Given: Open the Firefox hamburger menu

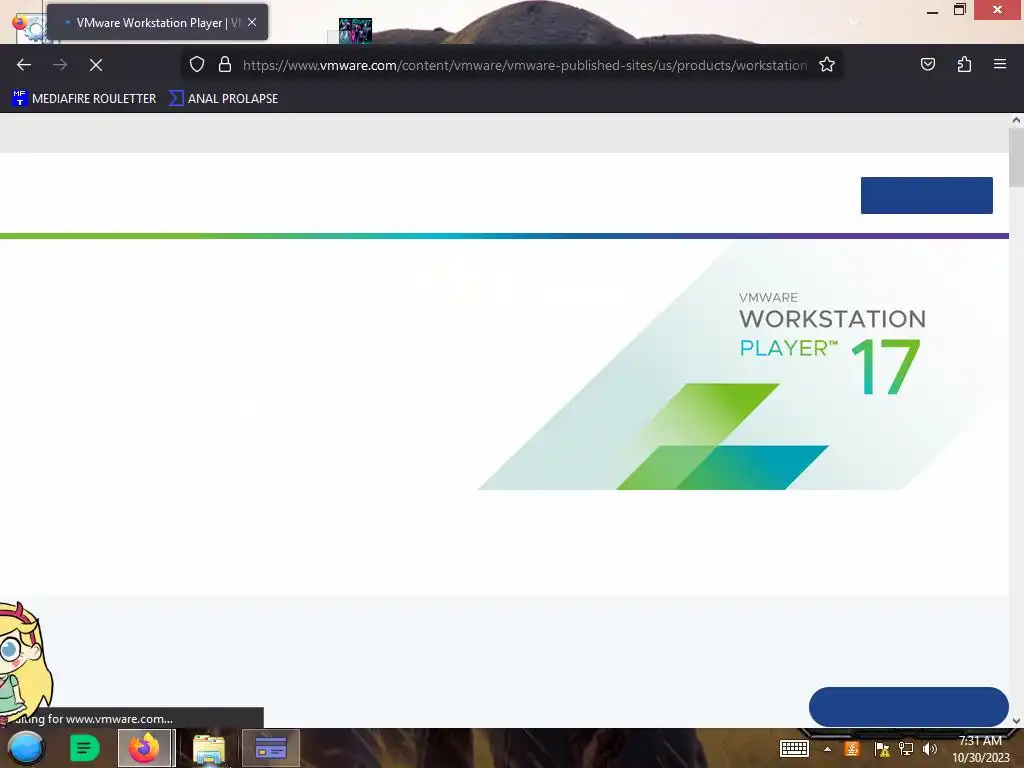Looking at the screenshot, I should (999, 64).
